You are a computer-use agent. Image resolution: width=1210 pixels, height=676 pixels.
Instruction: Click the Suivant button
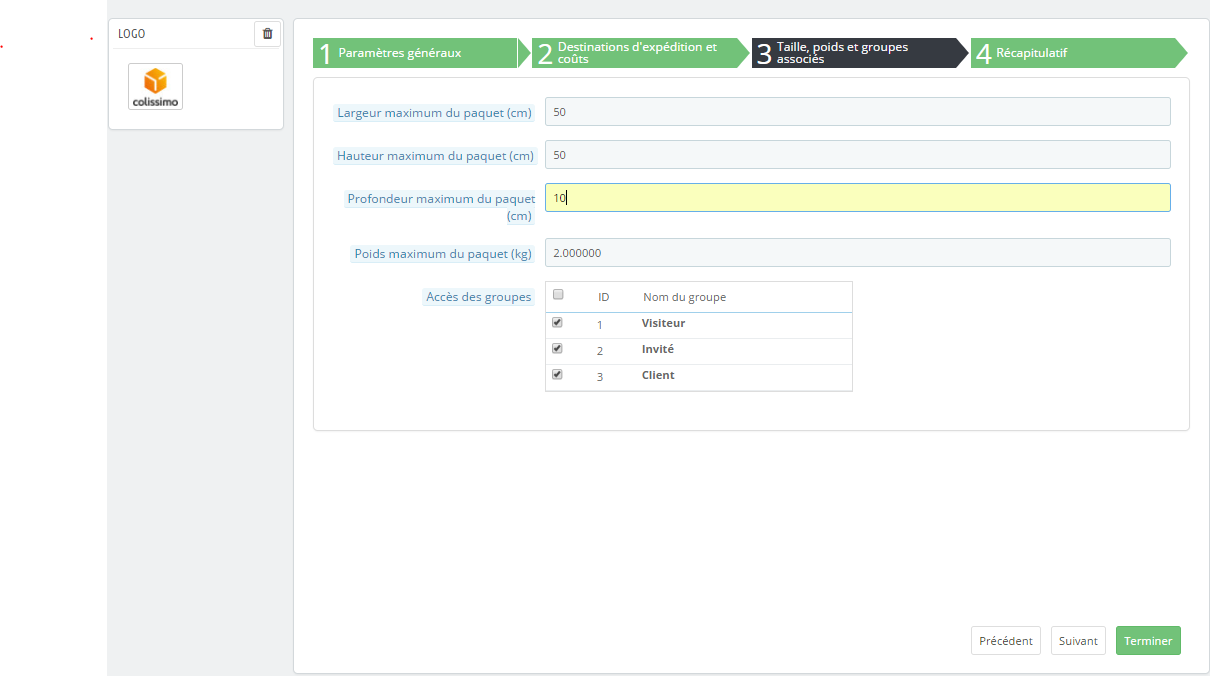click(x=1078, y=641)
